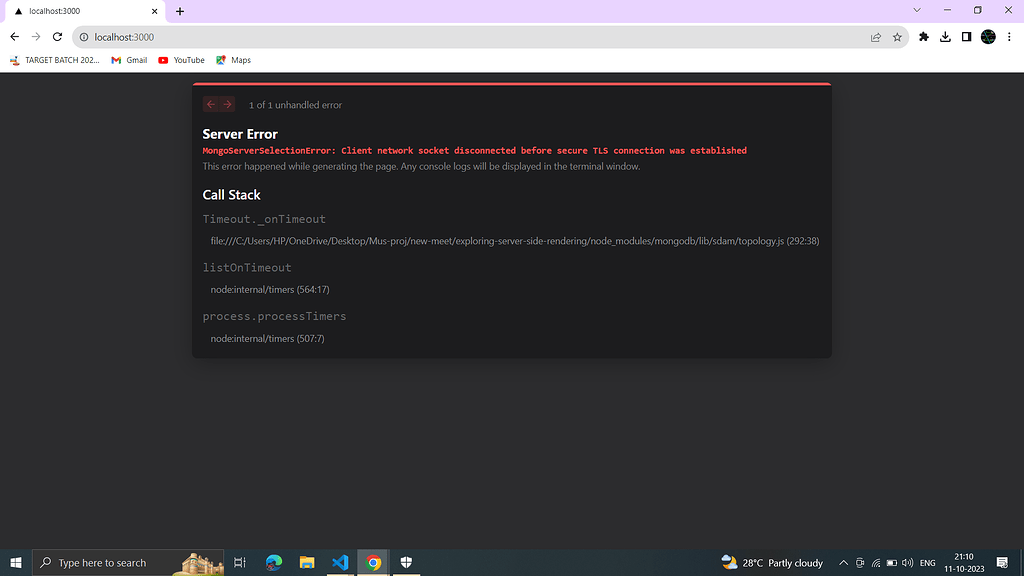Click the share page icon in address bar
Viewport: 1024px width, 576px height.
pyautogui.click(x=876, y=37)
